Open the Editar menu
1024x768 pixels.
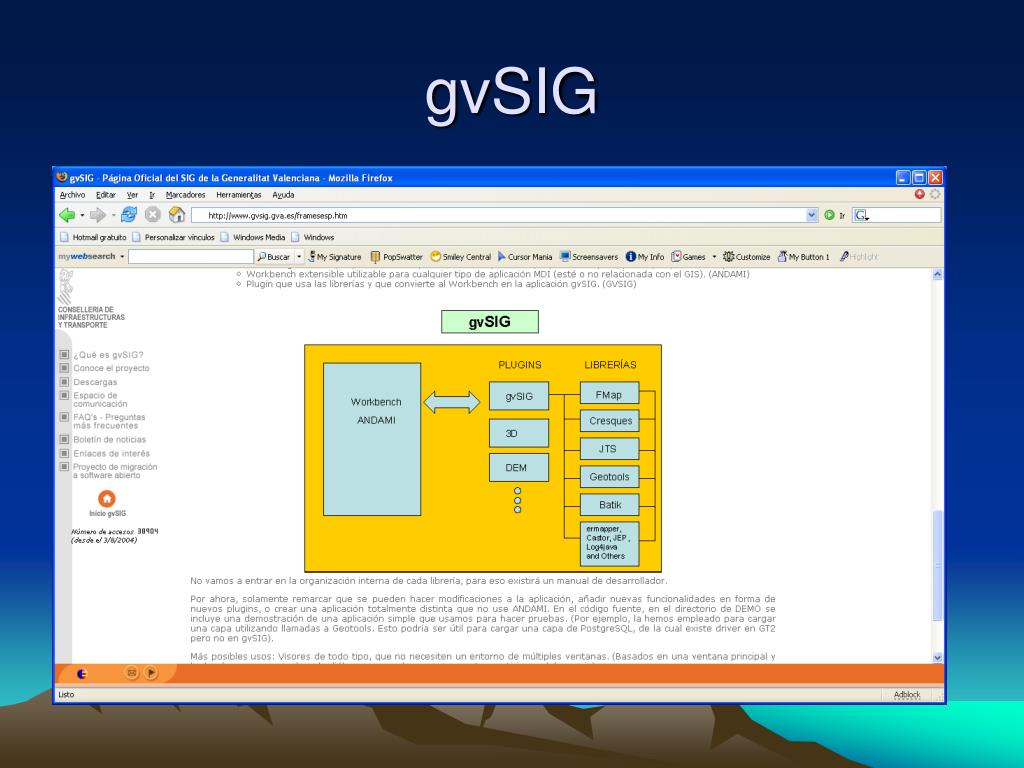pos(106,195)
